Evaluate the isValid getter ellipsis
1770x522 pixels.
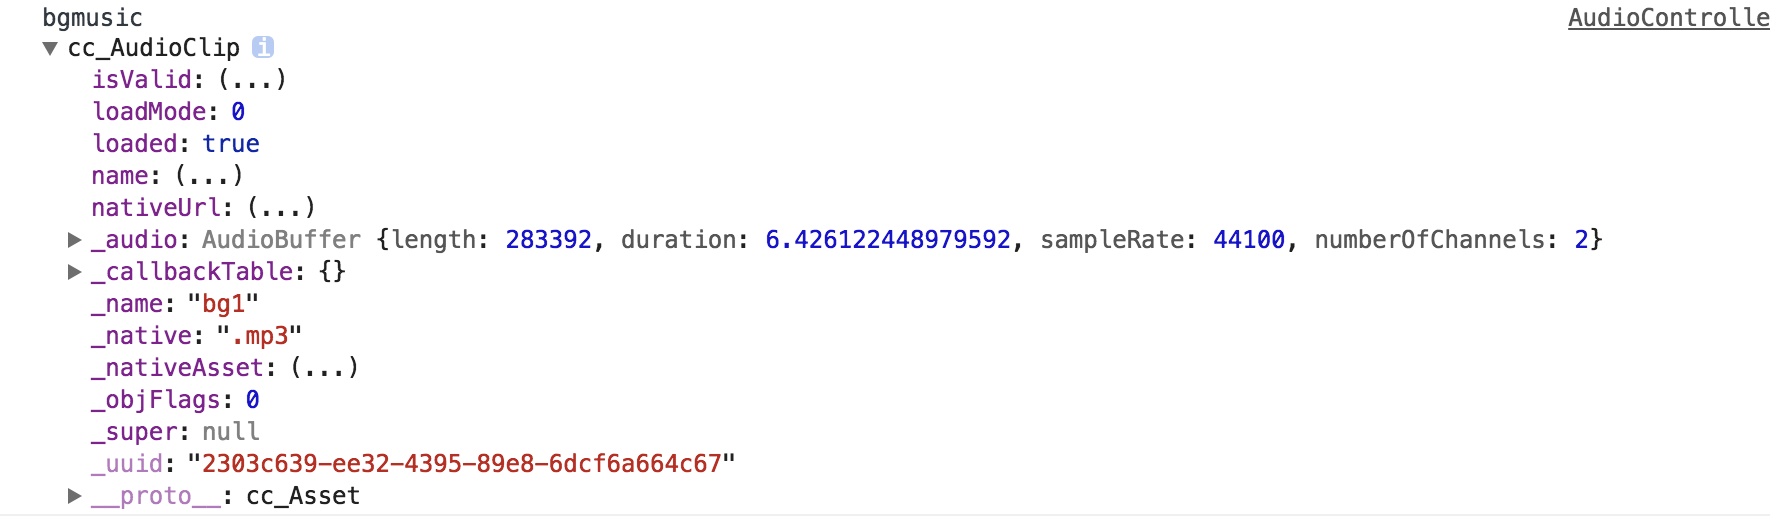pos(252,80)
